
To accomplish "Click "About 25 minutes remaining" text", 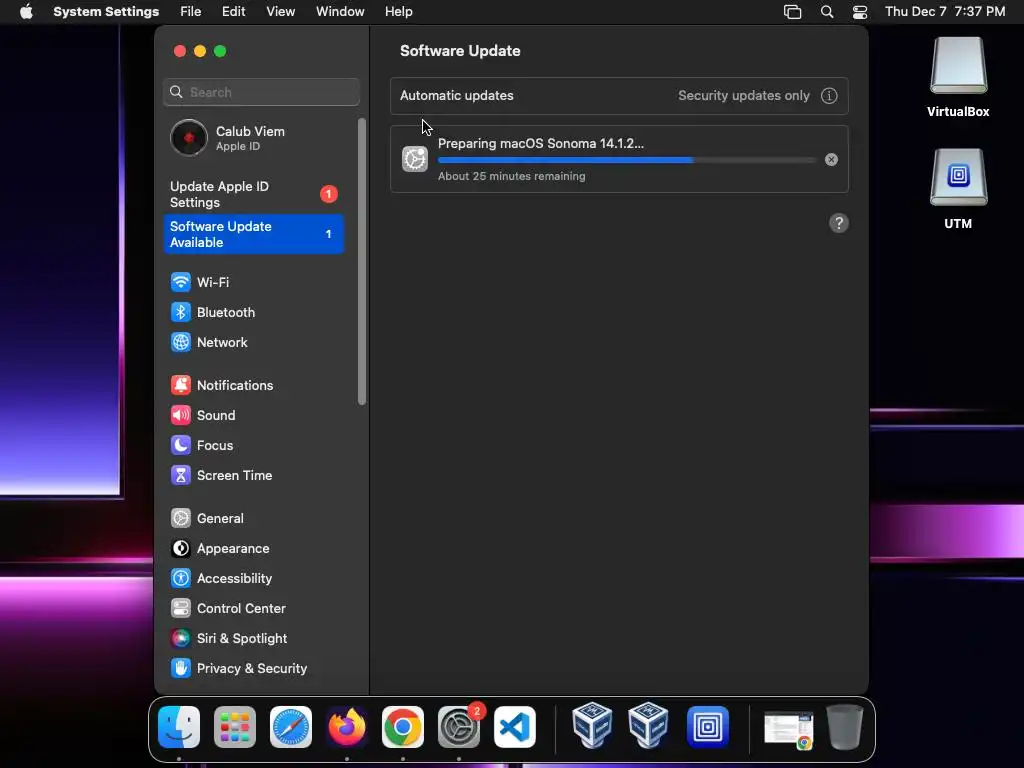I will point(511,176).
